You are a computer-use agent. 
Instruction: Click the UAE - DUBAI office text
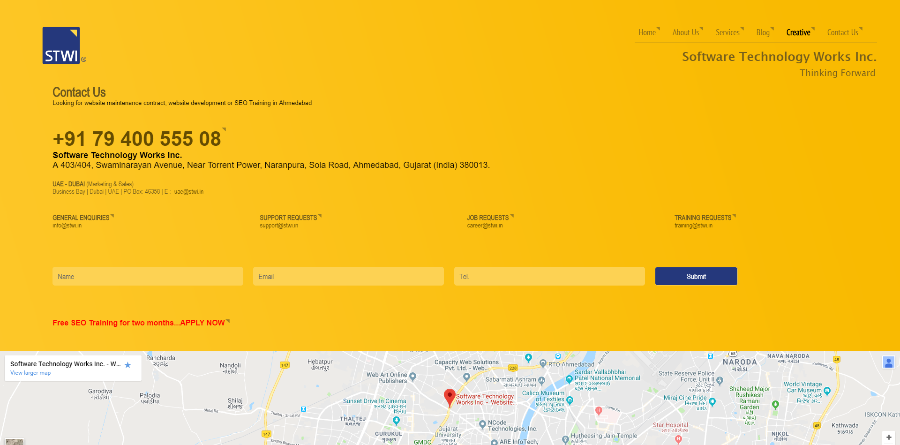[x=93, y=184]
